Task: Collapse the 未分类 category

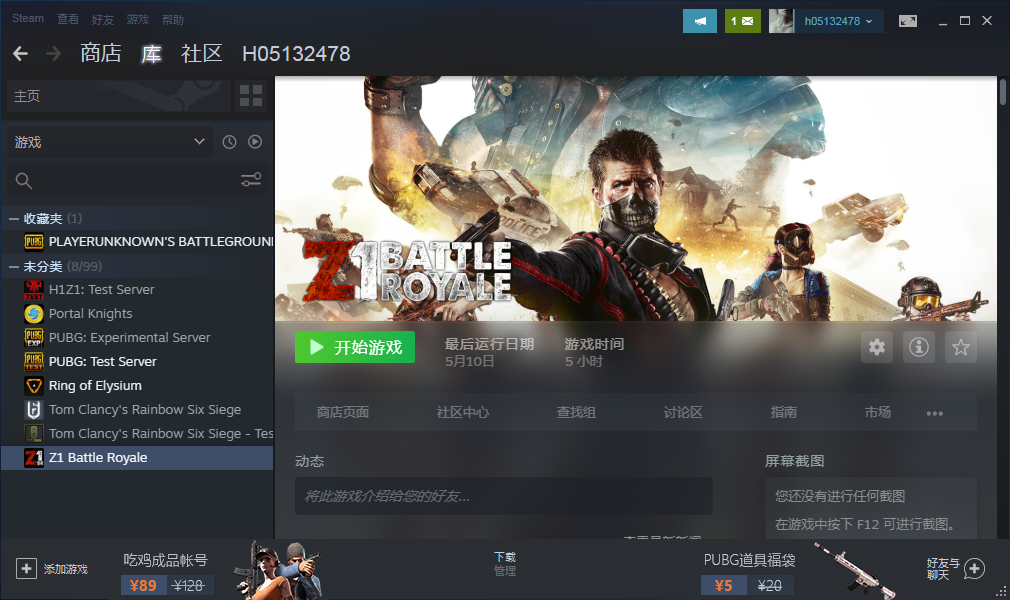Action: tap(14, 267)
